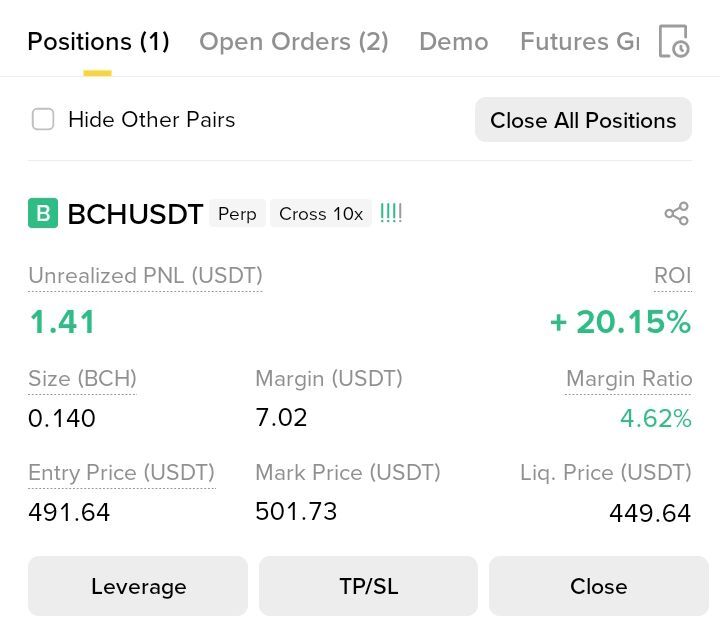Click Close All Positions button

(583, 120)
